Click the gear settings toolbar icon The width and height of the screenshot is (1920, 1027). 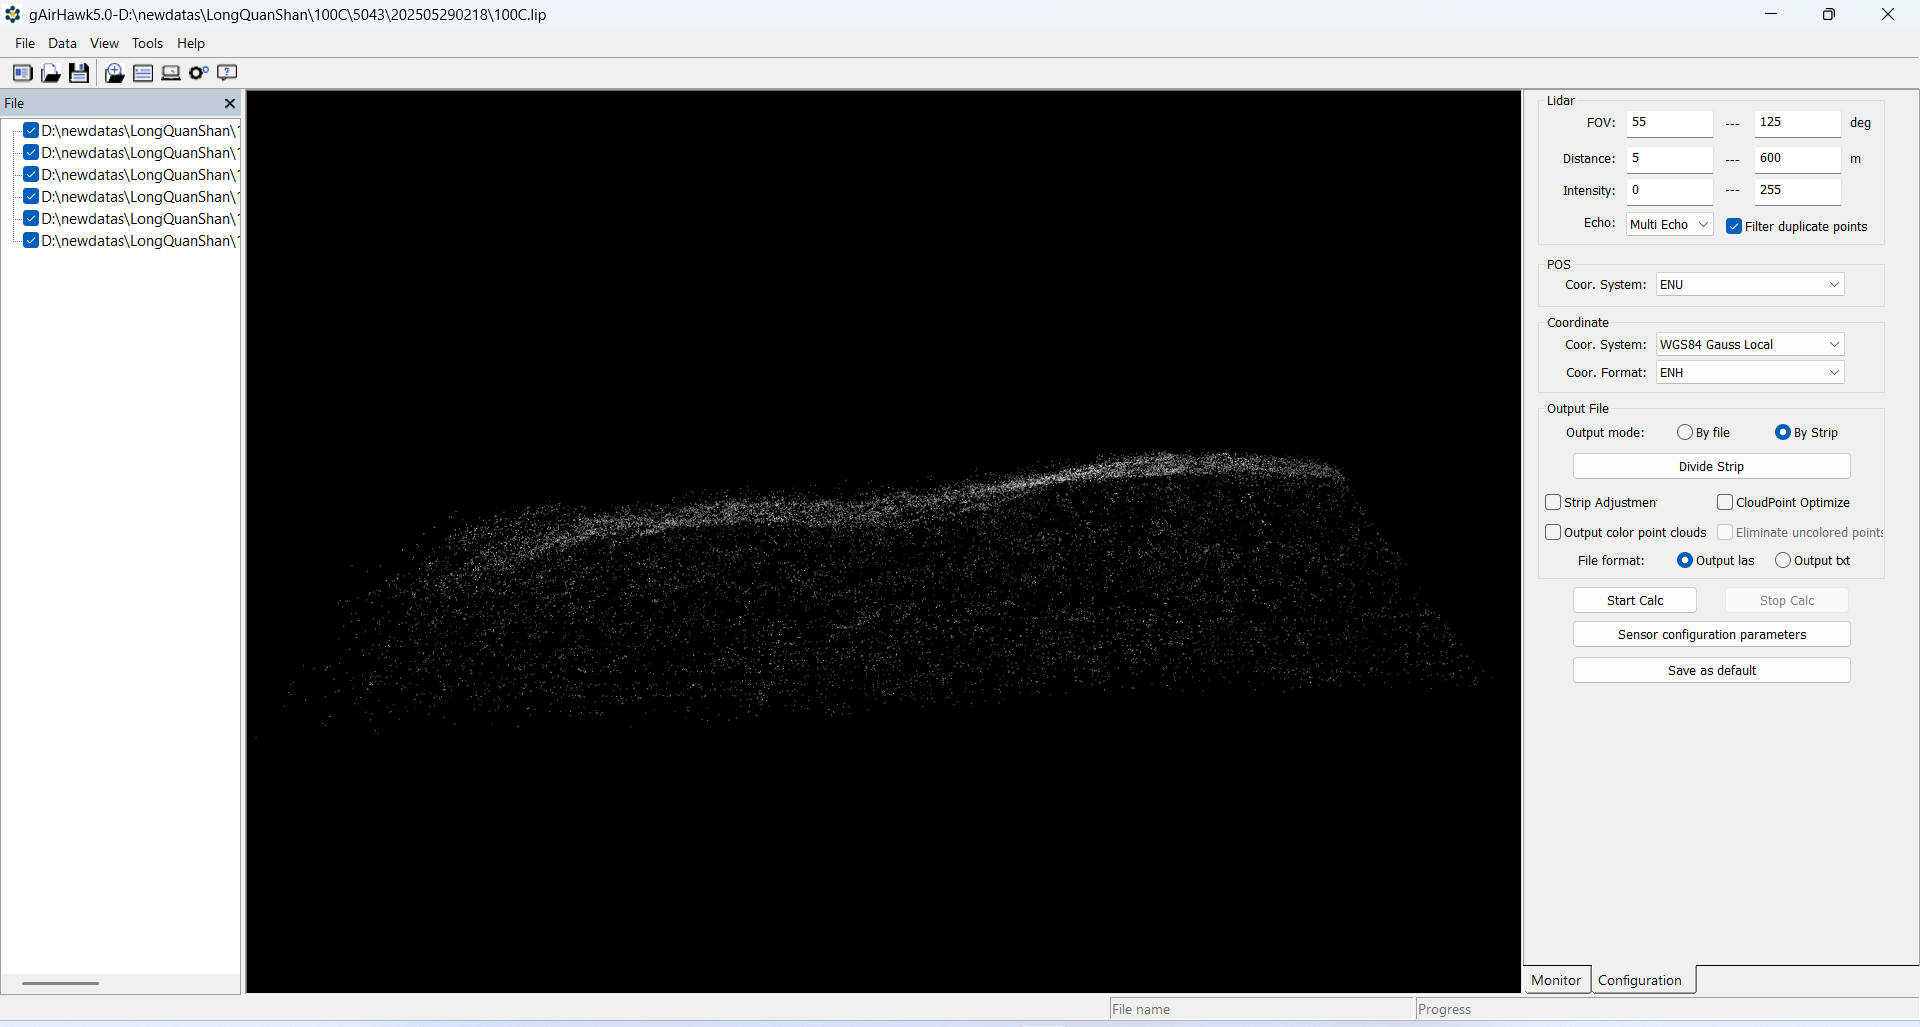[x=199, y=73]
